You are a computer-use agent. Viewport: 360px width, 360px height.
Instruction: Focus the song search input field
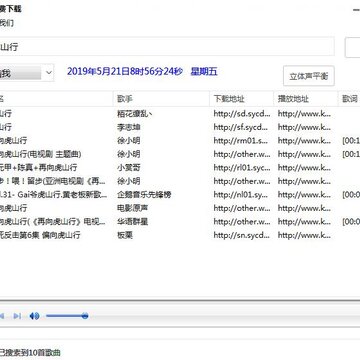point(167,47)
